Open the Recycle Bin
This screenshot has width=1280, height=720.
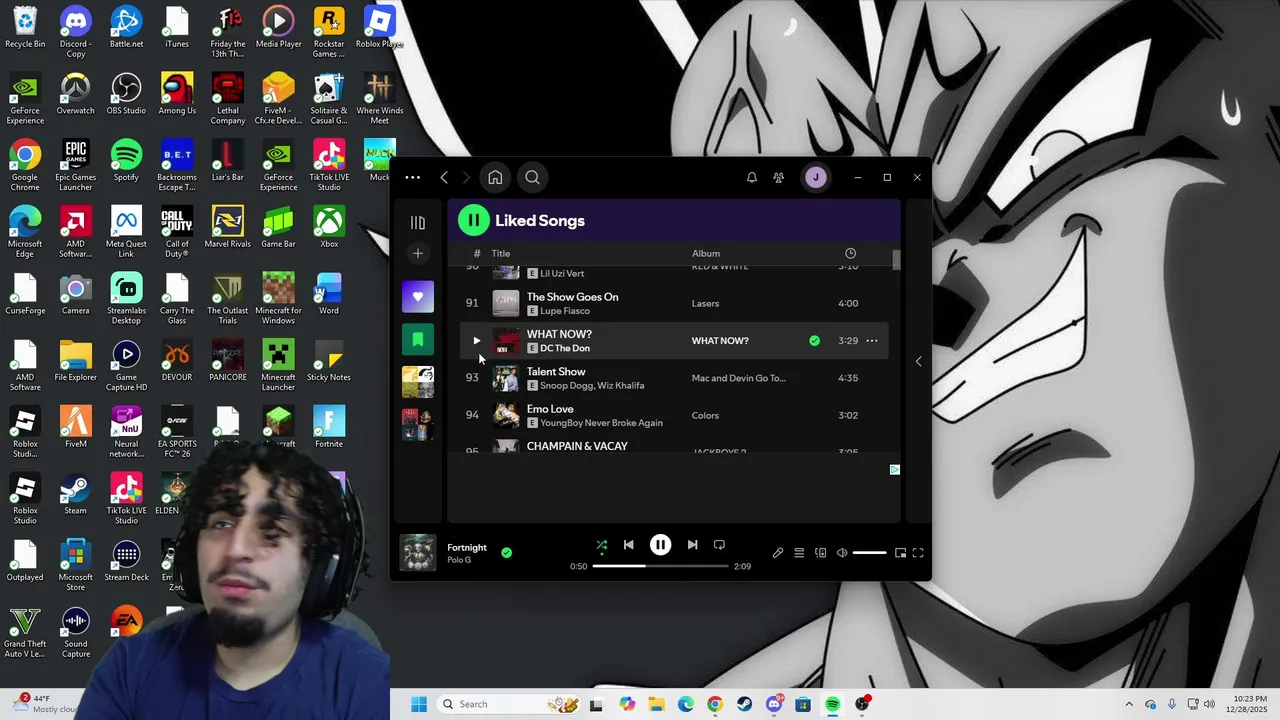pyautogui.click(x=25, y=29)
